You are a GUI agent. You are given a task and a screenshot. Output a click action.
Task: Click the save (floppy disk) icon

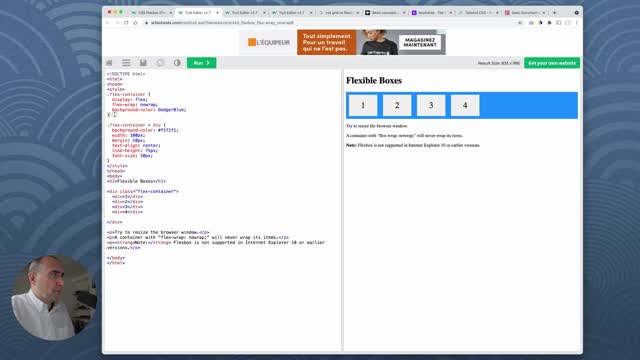point(143,63)
